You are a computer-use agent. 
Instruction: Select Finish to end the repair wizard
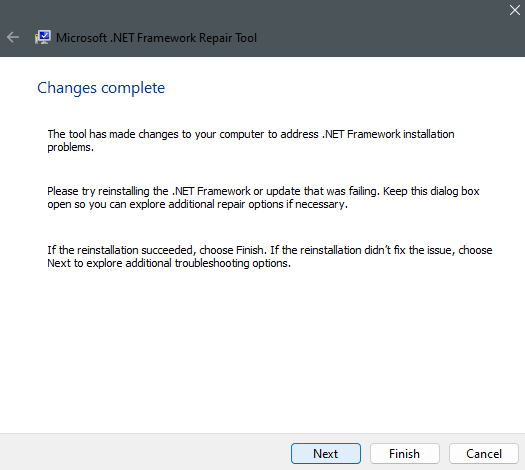point(404,454)
